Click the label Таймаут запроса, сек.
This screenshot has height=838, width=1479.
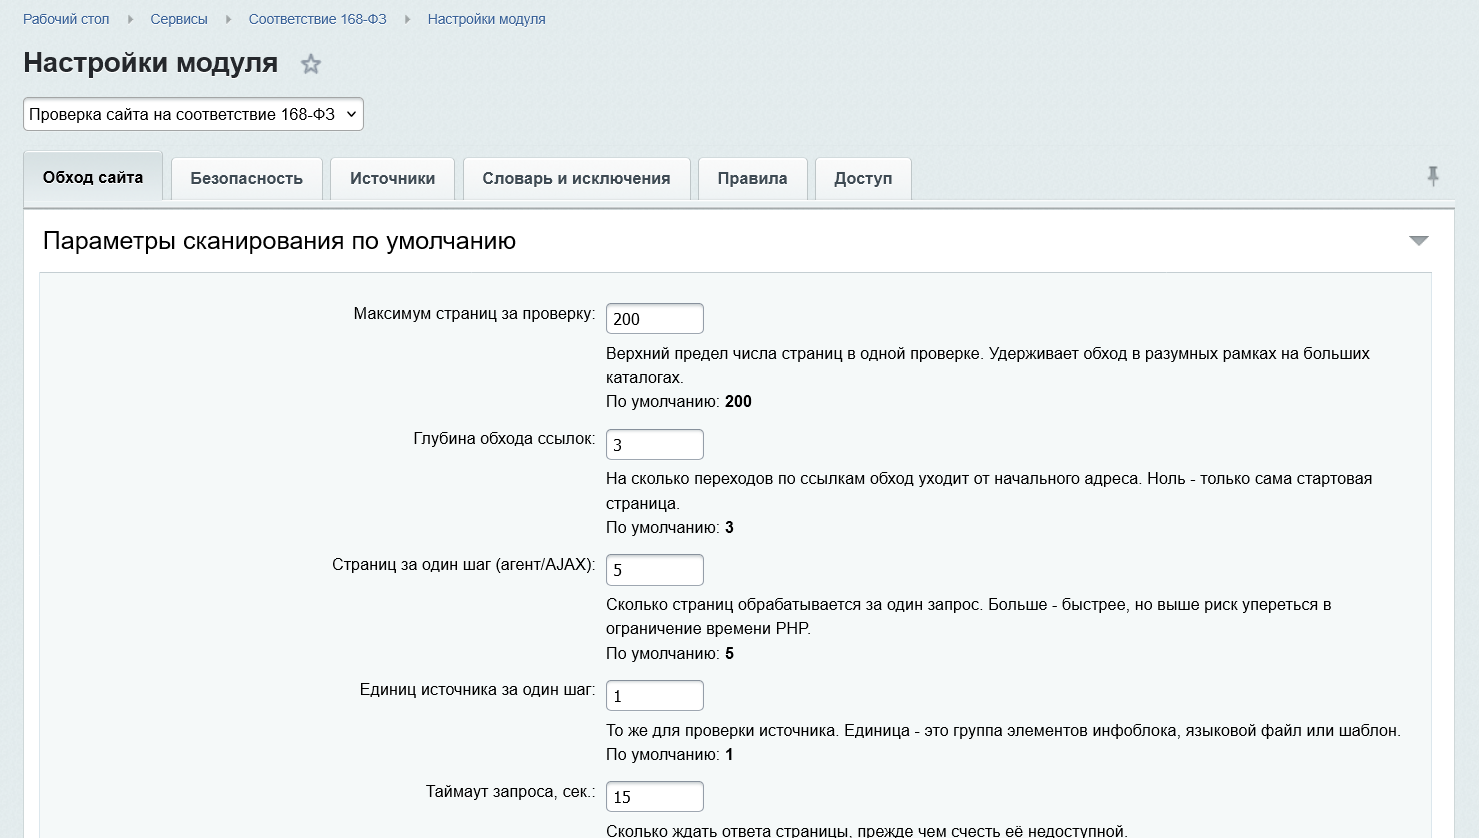[510, 792]
